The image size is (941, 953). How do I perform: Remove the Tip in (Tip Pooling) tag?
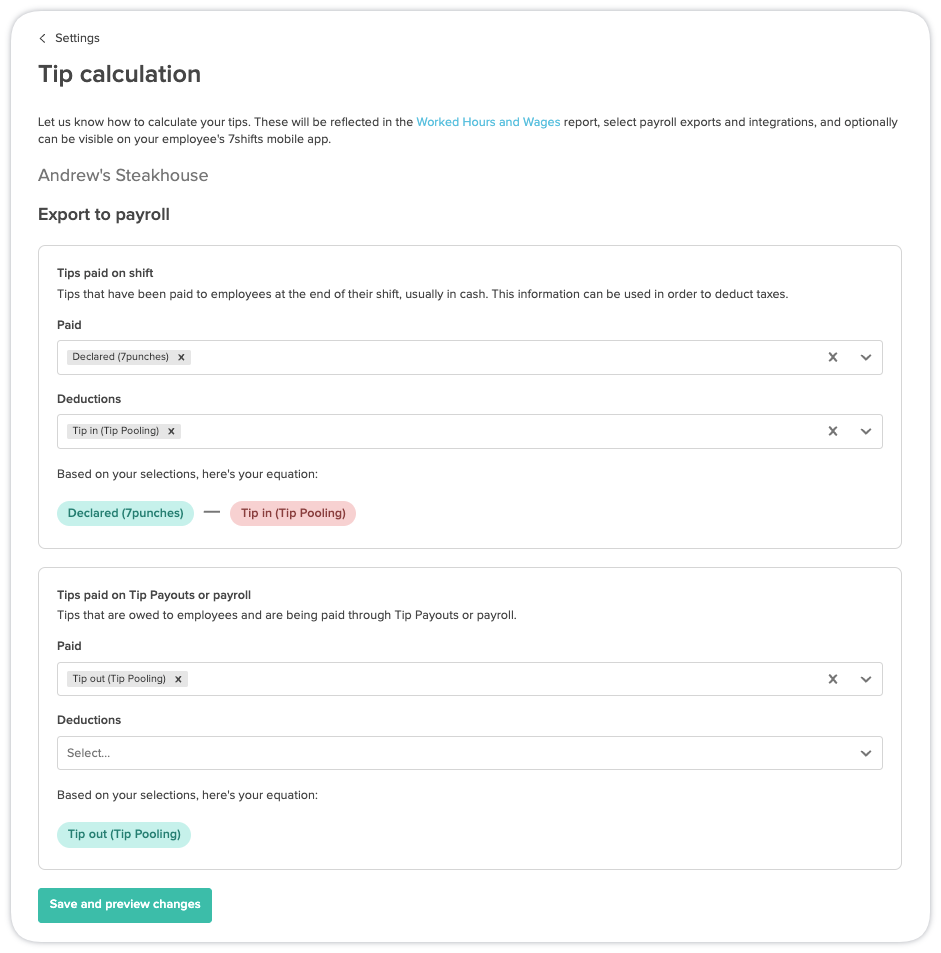coord(172,431)
